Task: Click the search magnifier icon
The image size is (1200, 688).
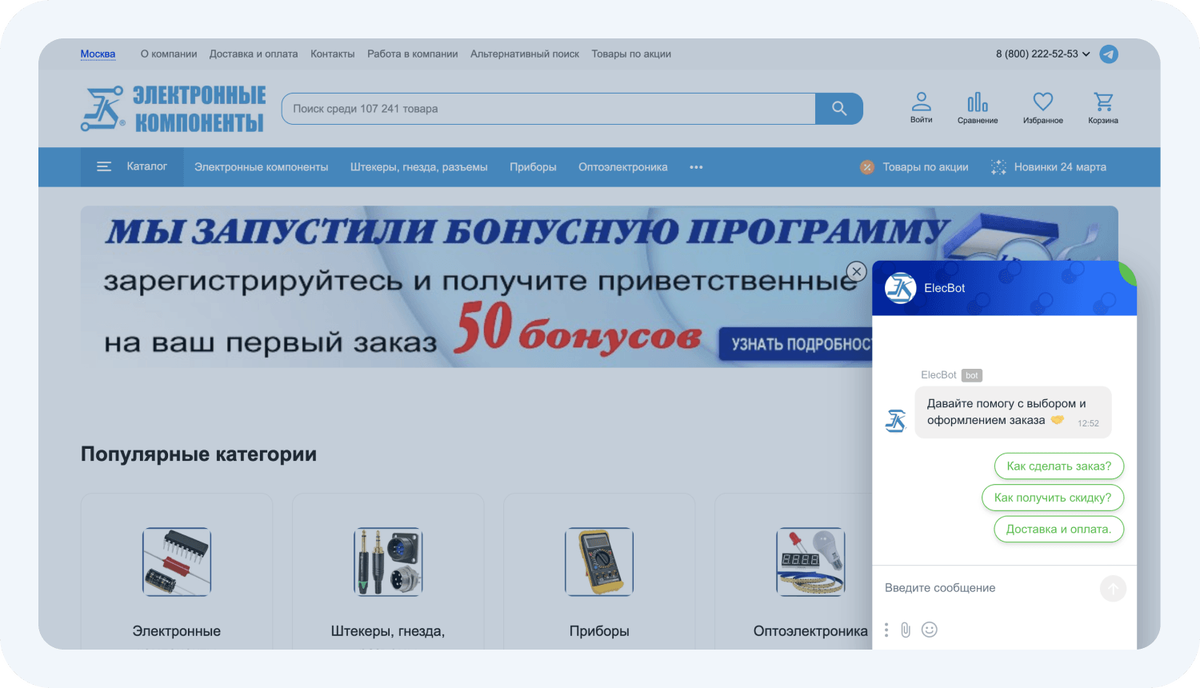Action: tap(840, 108)
